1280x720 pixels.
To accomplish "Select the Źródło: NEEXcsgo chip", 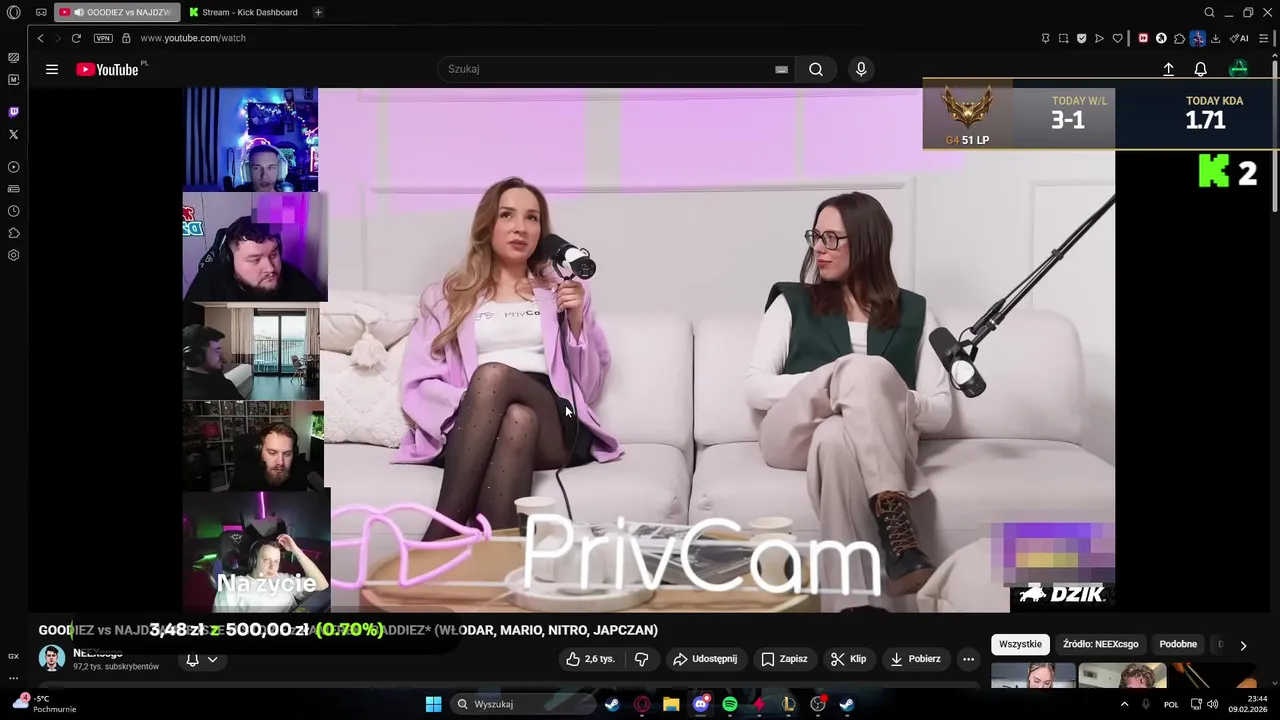I will (x=1100, y=644).
